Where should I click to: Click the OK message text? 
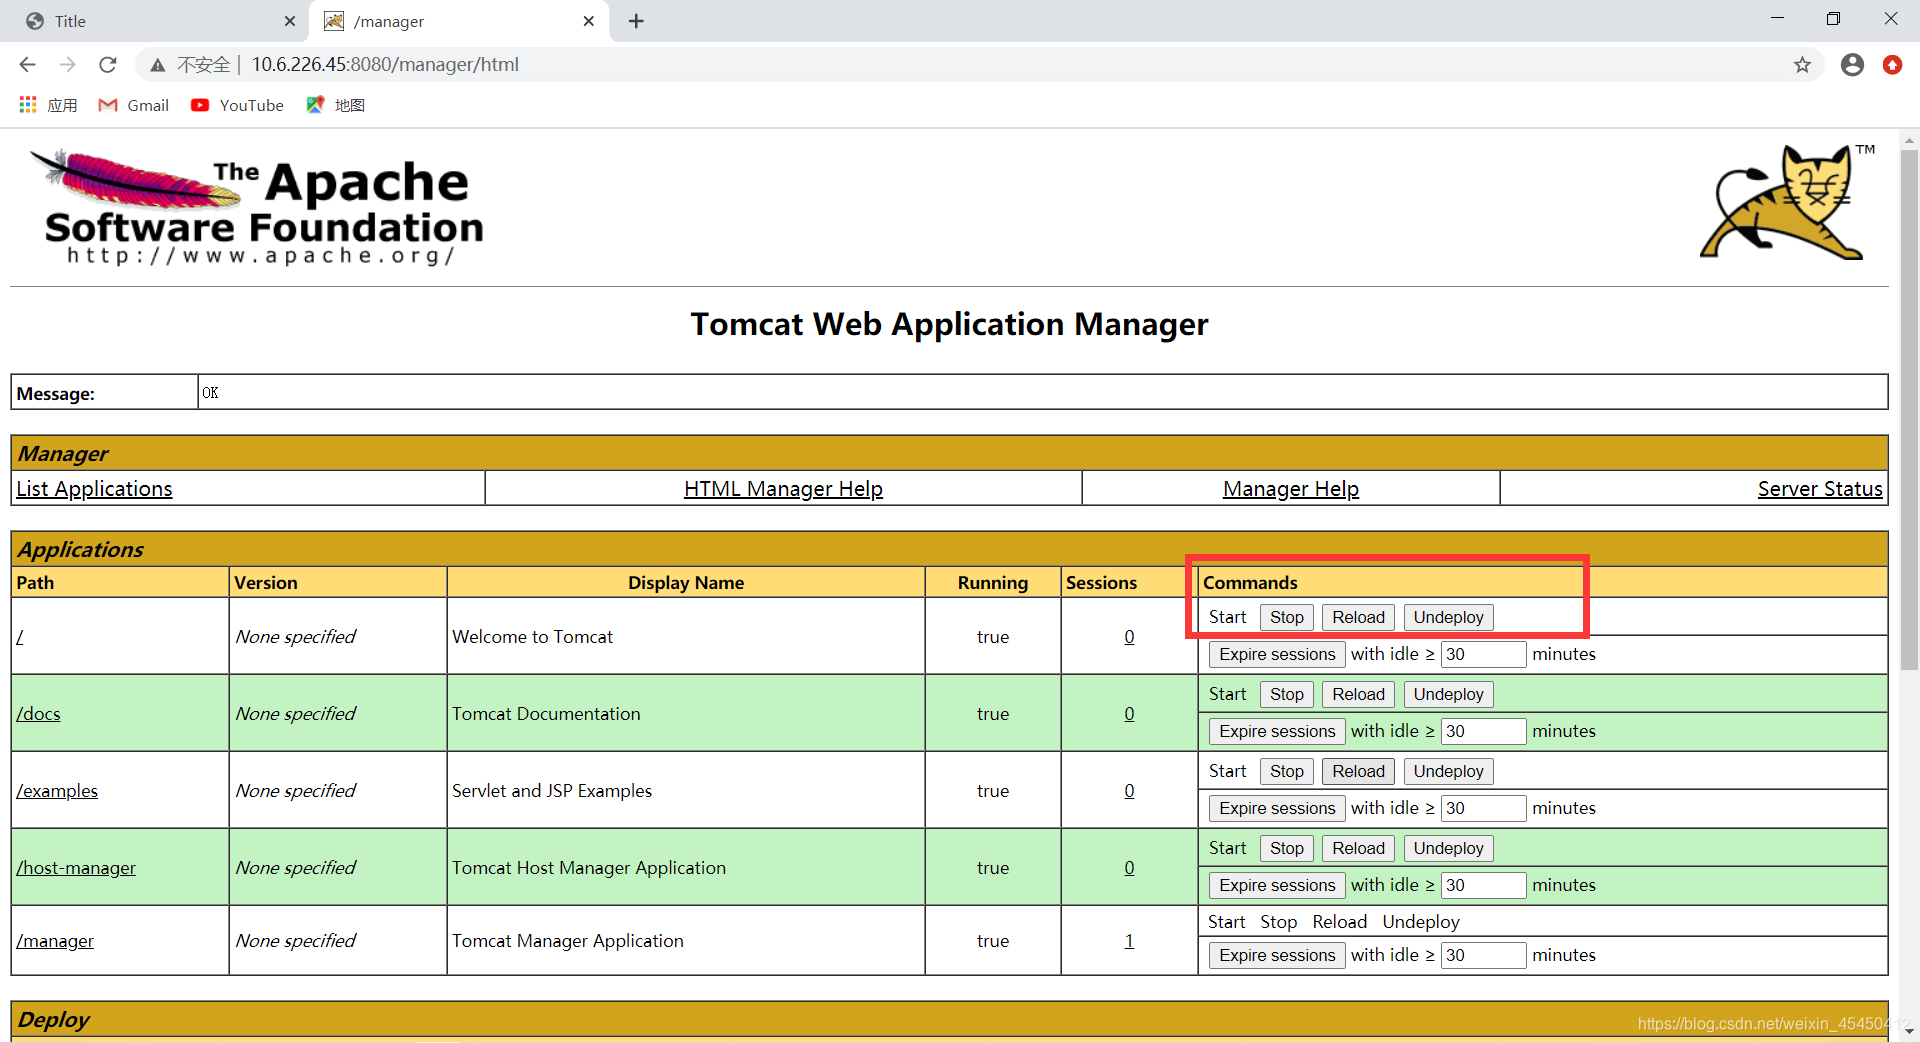coord(210,393)
